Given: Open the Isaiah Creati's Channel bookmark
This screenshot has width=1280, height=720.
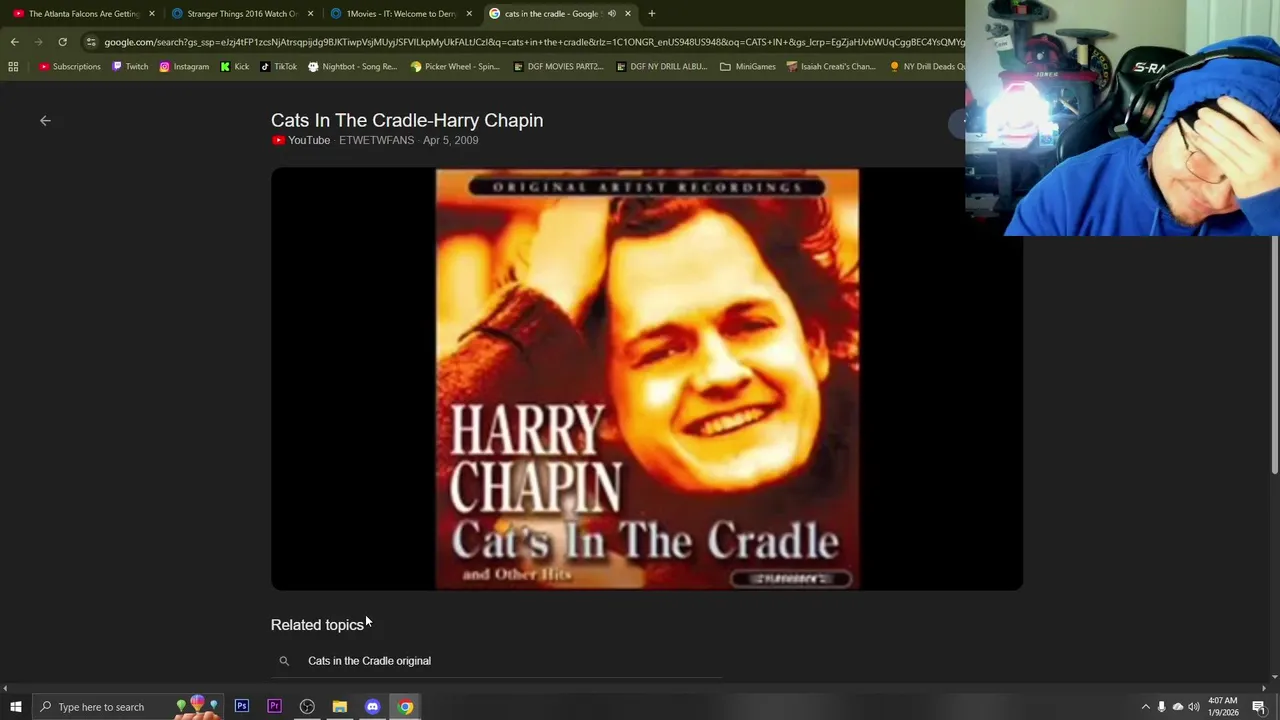Looking at the screenshot, I should 831,67.
